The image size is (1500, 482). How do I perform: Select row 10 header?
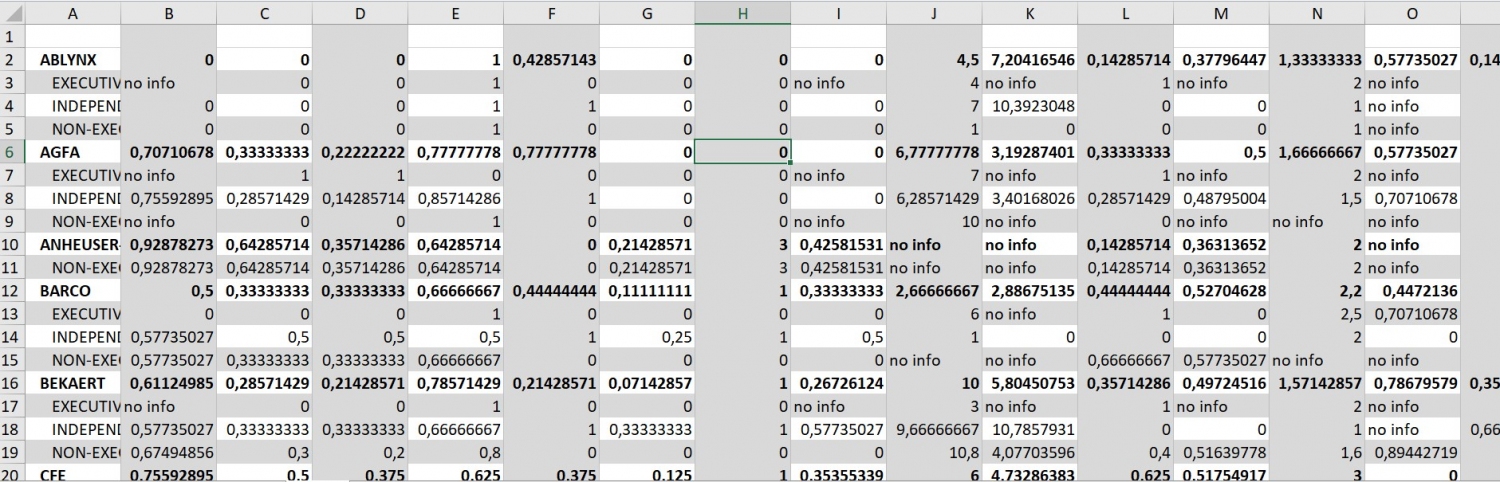point(13,244)
